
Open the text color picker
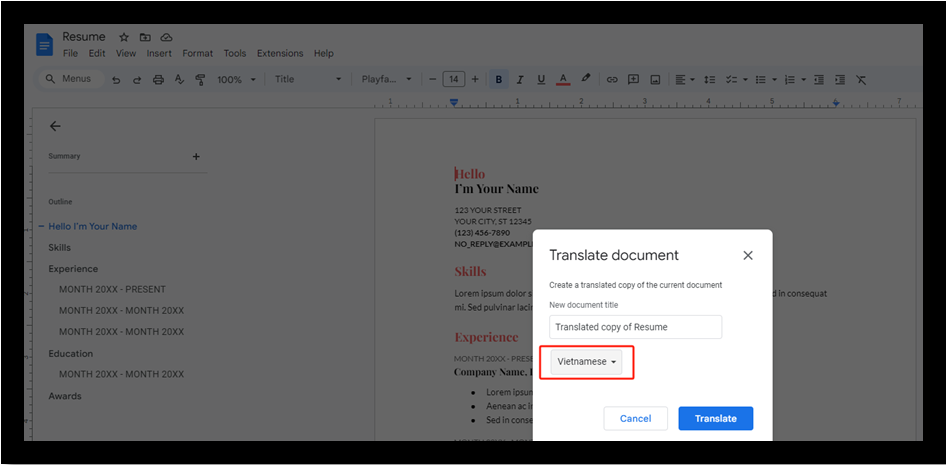563,80
